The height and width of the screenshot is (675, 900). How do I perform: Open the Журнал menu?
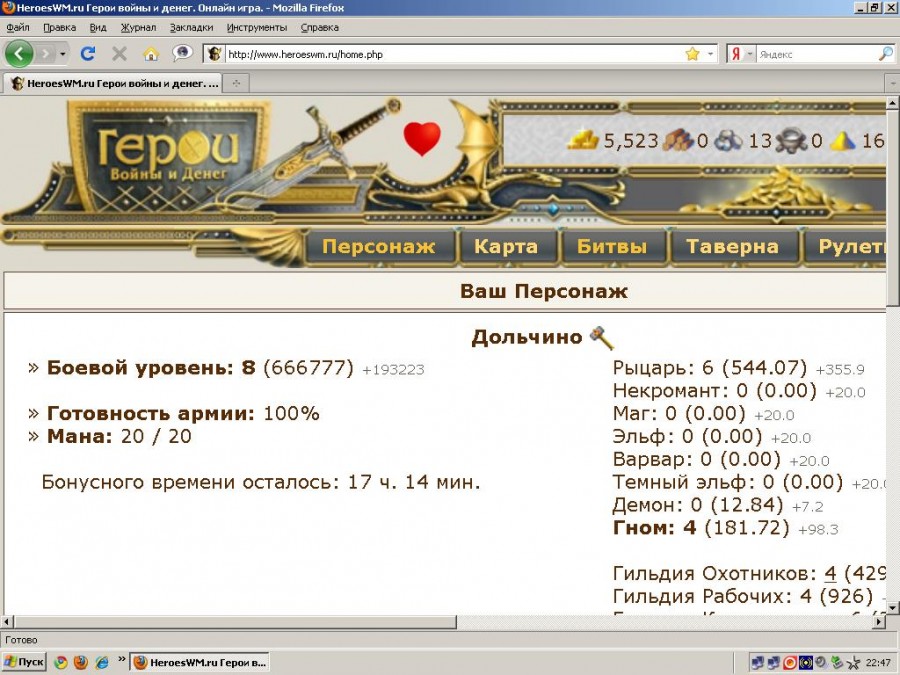coord(138,27)
